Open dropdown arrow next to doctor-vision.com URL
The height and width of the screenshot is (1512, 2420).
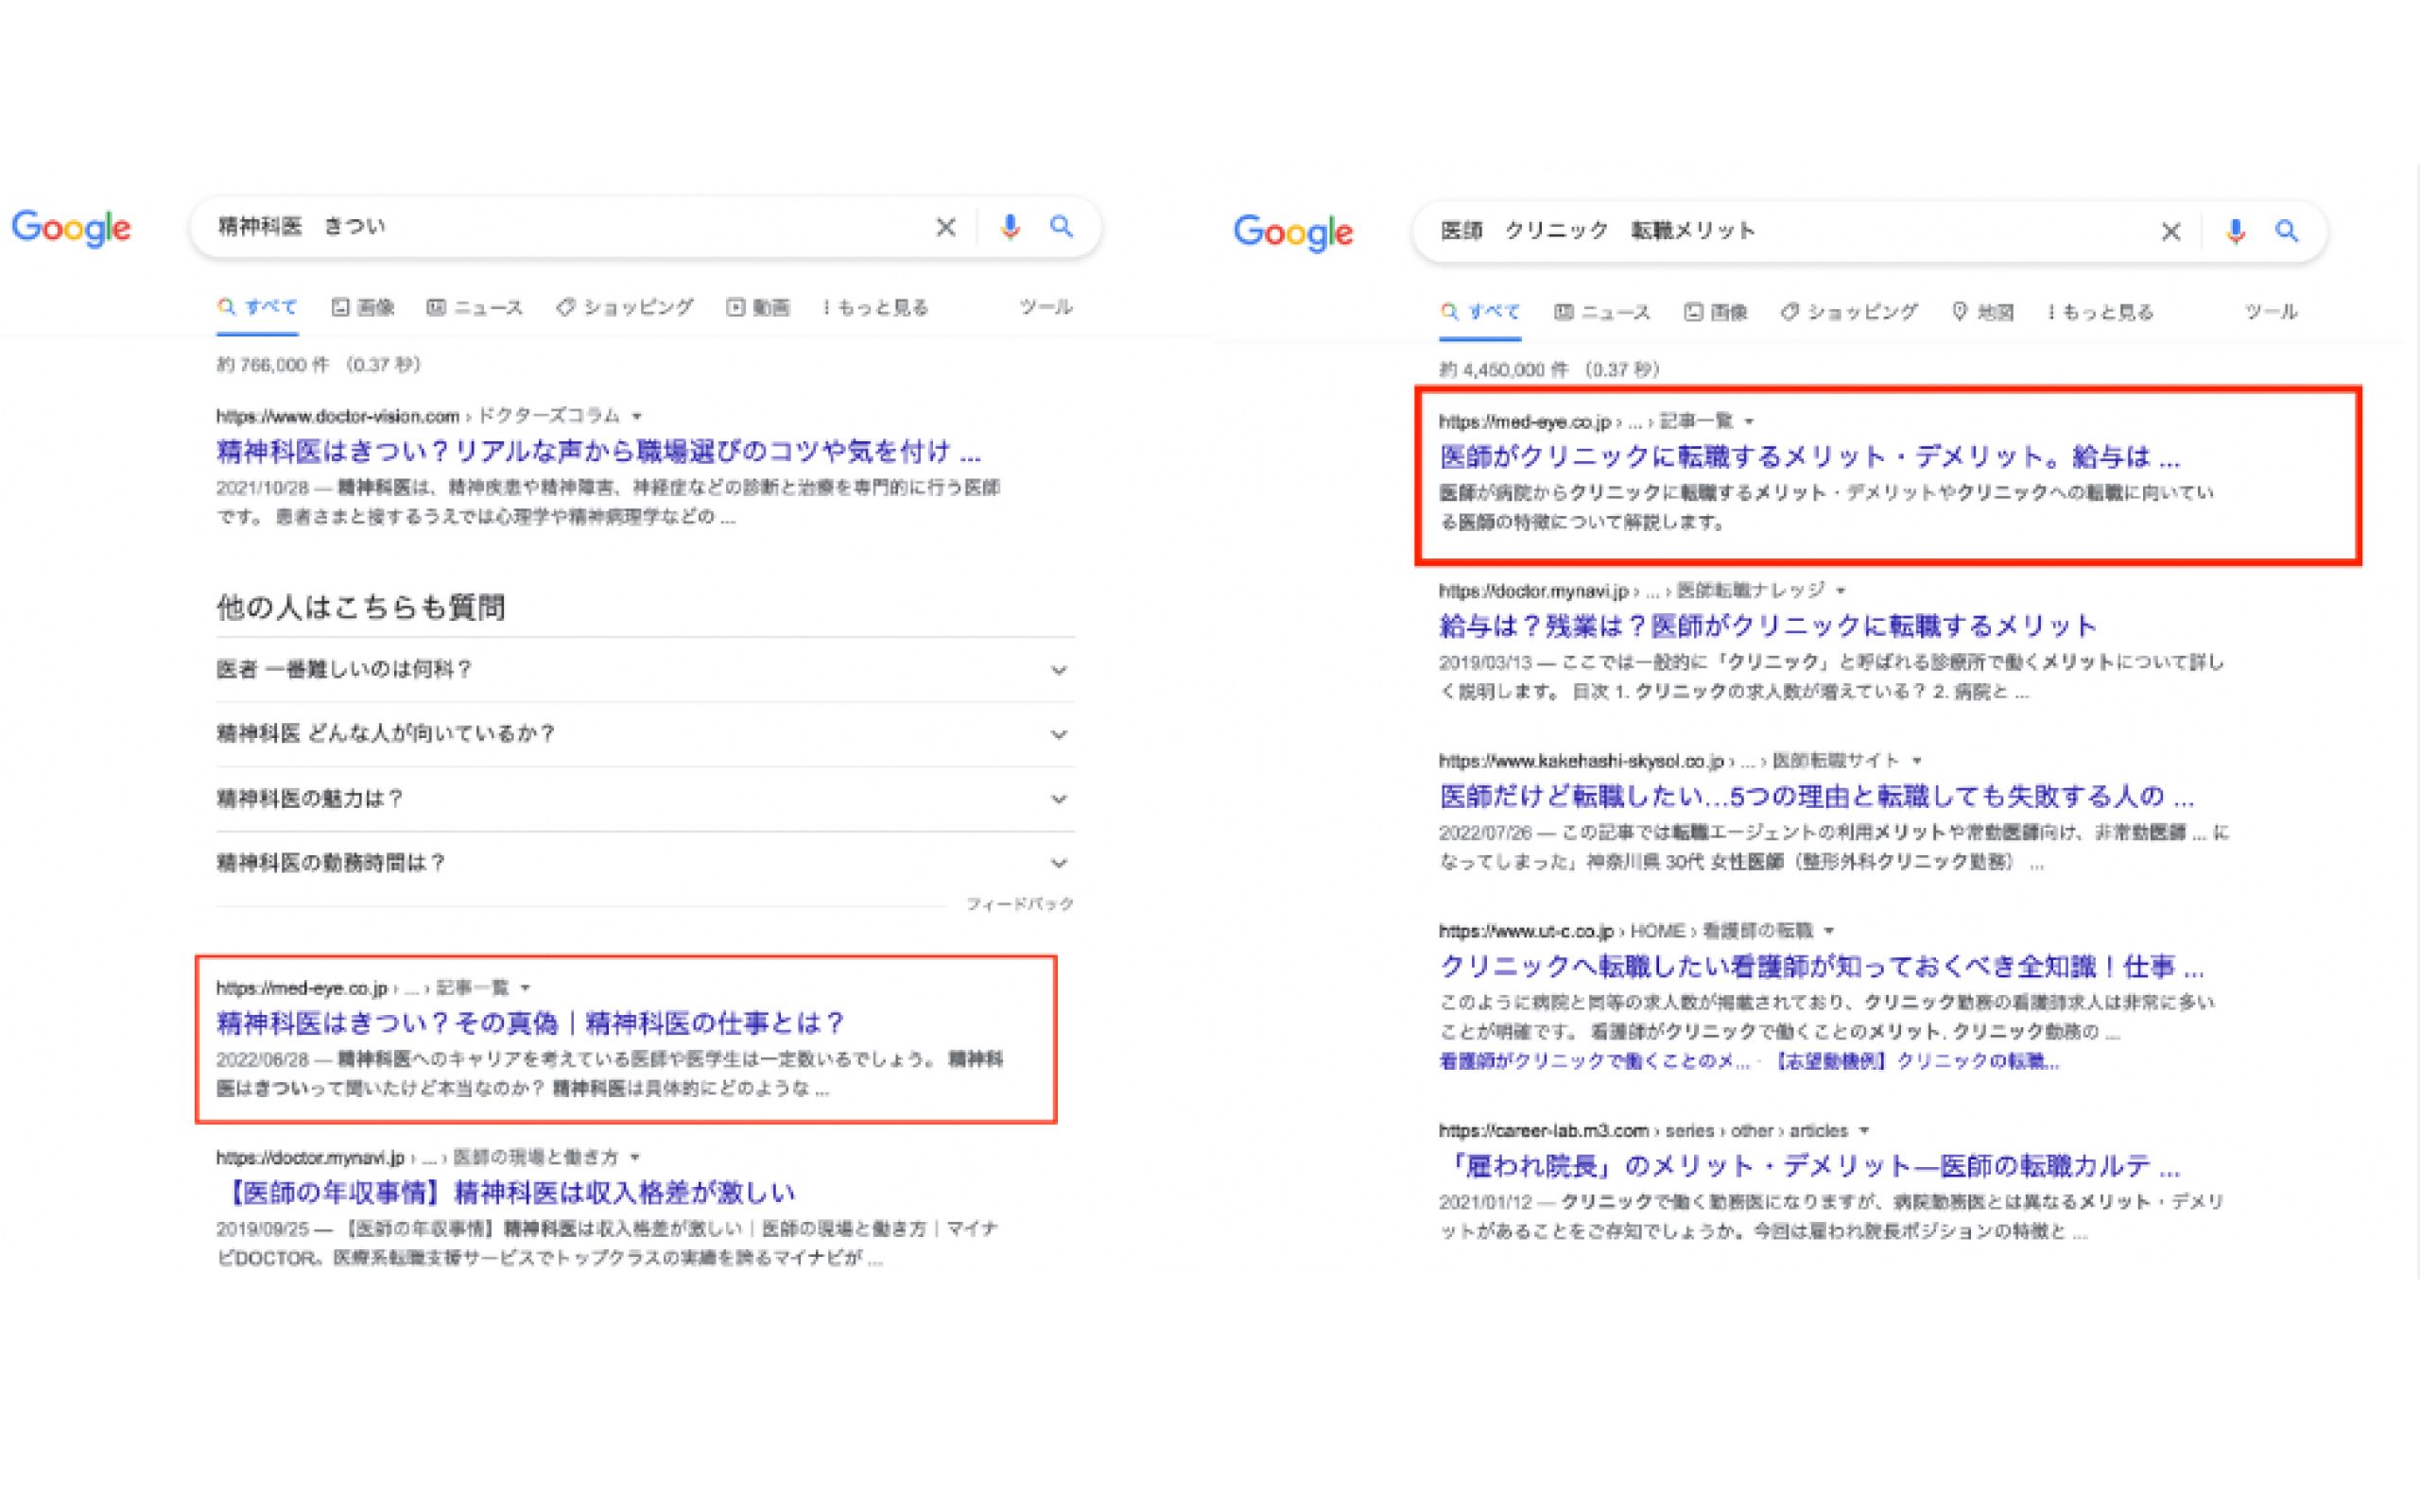pyautogui.click(x=637, y=416)
